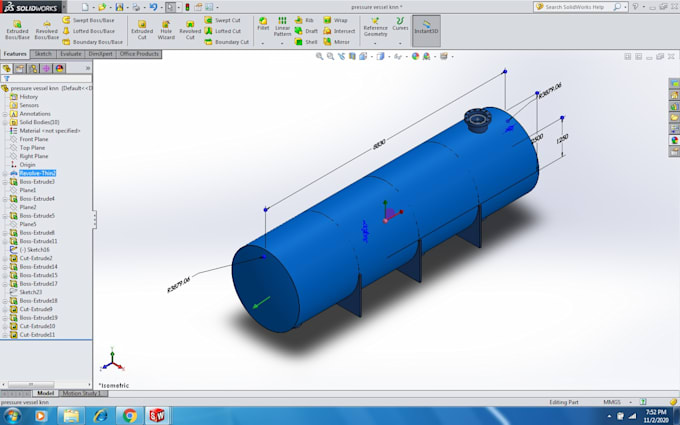The image size is (680, 425).
Task: Select the Lofted Cut tool
Action: 223,31
